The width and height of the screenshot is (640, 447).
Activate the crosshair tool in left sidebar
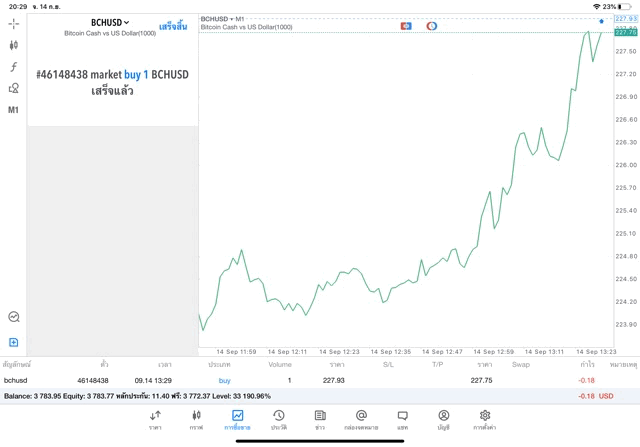[13, 24]
